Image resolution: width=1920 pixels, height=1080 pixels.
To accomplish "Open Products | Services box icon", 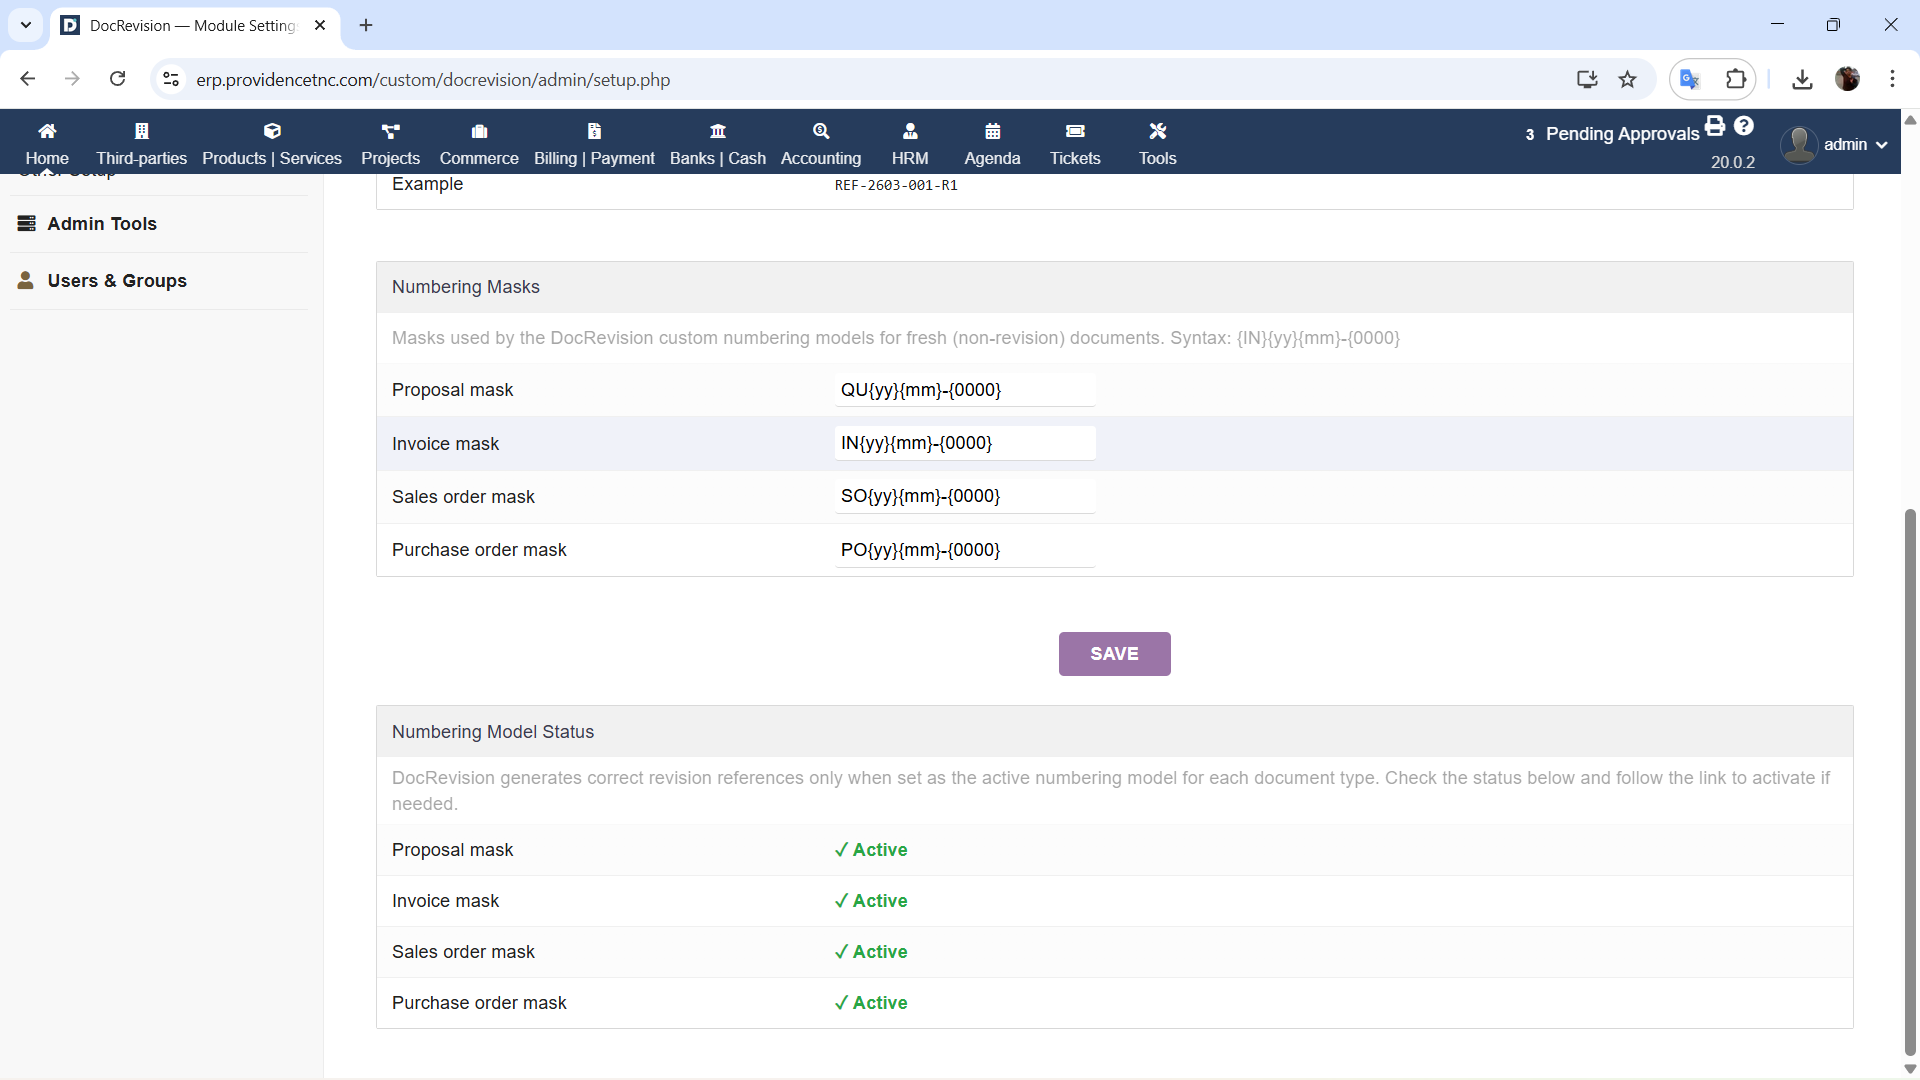I will (272, 131).
